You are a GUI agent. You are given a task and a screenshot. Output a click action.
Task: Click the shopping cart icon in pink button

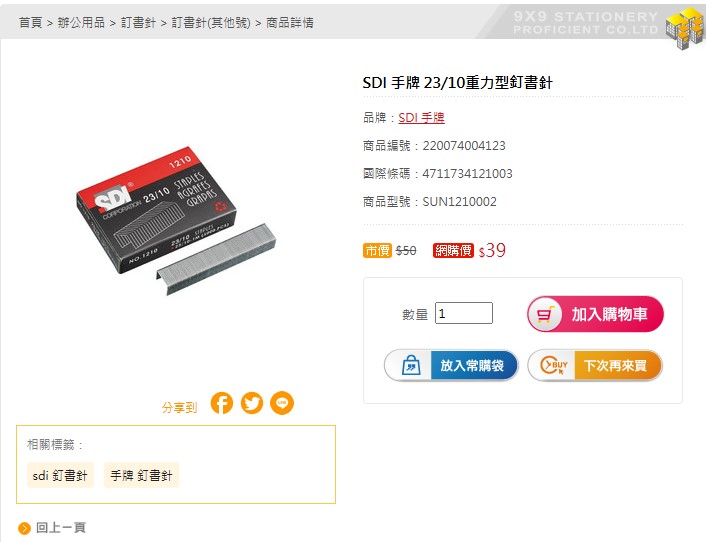click(545, 314)
